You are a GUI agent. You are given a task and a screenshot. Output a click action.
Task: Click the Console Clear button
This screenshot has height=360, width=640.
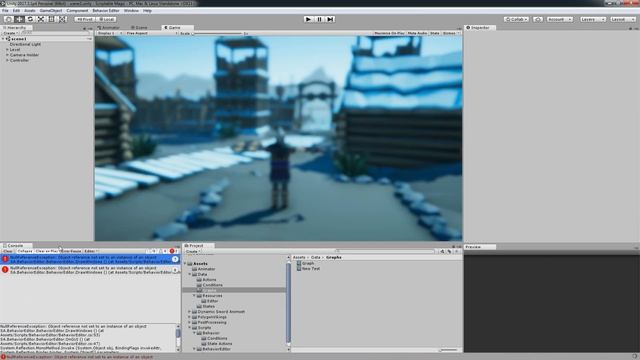click(x=8, y=251)
